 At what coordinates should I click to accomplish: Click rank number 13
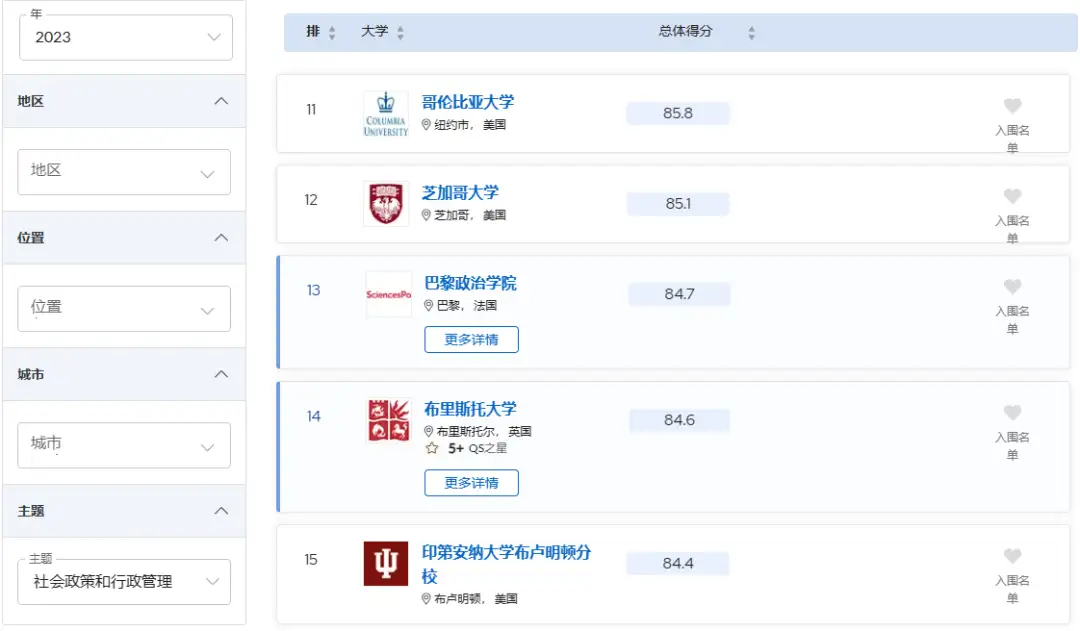(x=313, y=290)
